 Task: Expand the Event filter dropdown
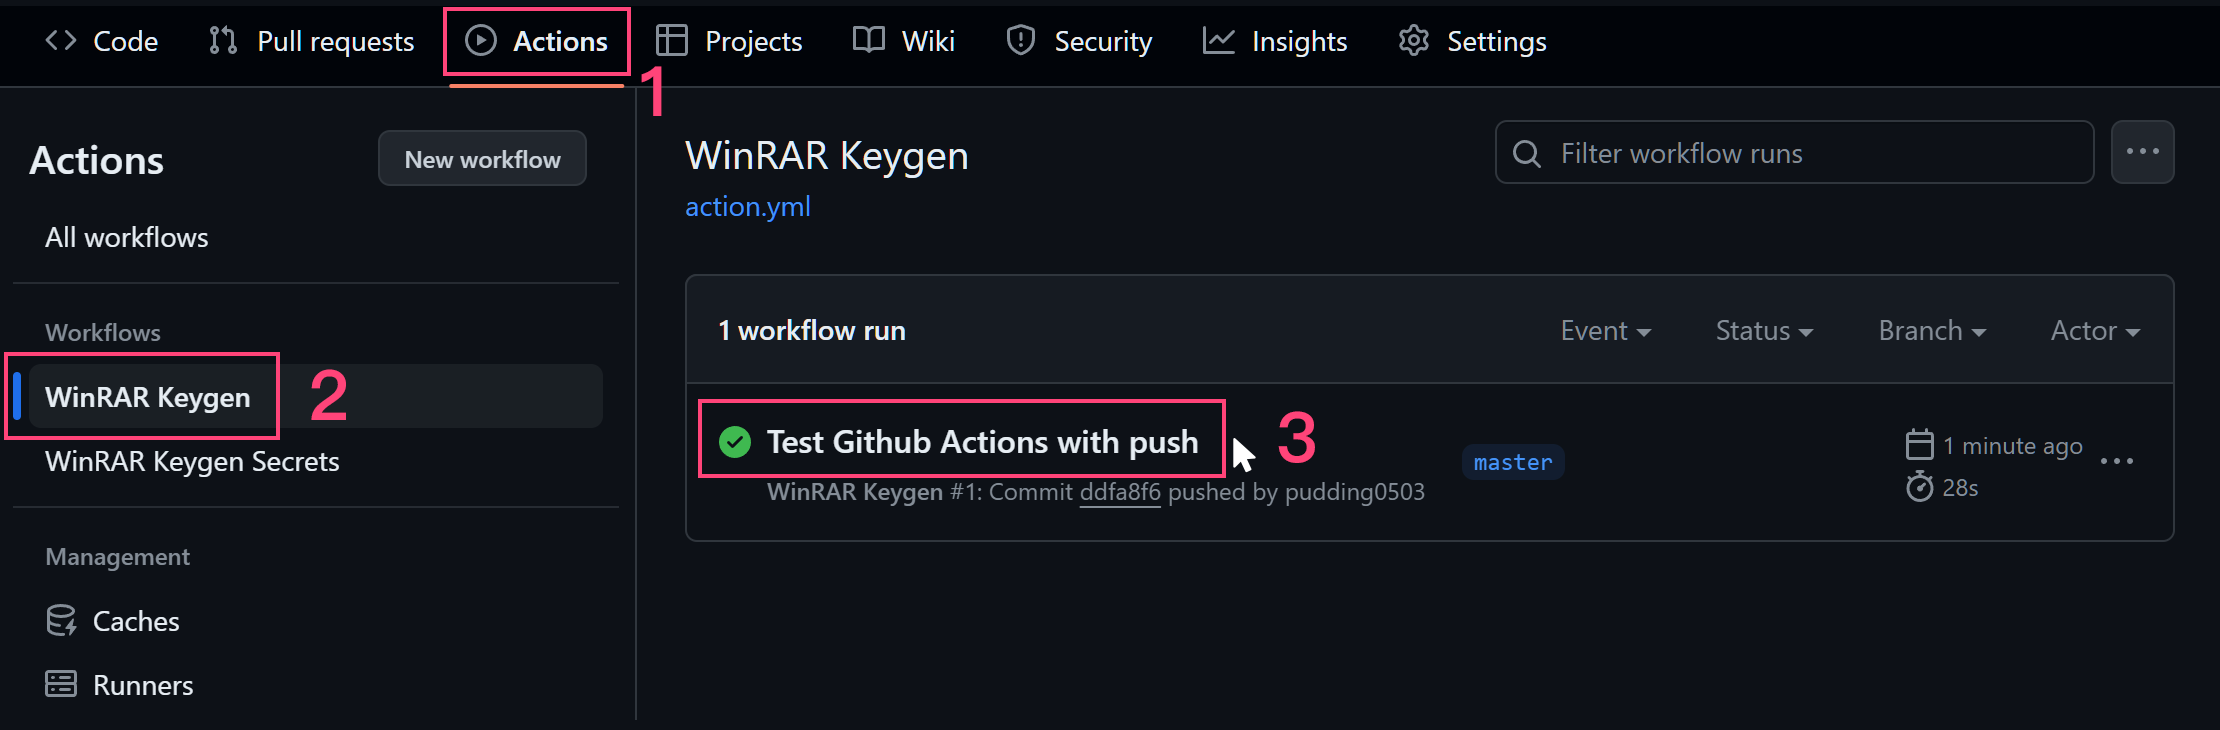[x=1605, y=331]
